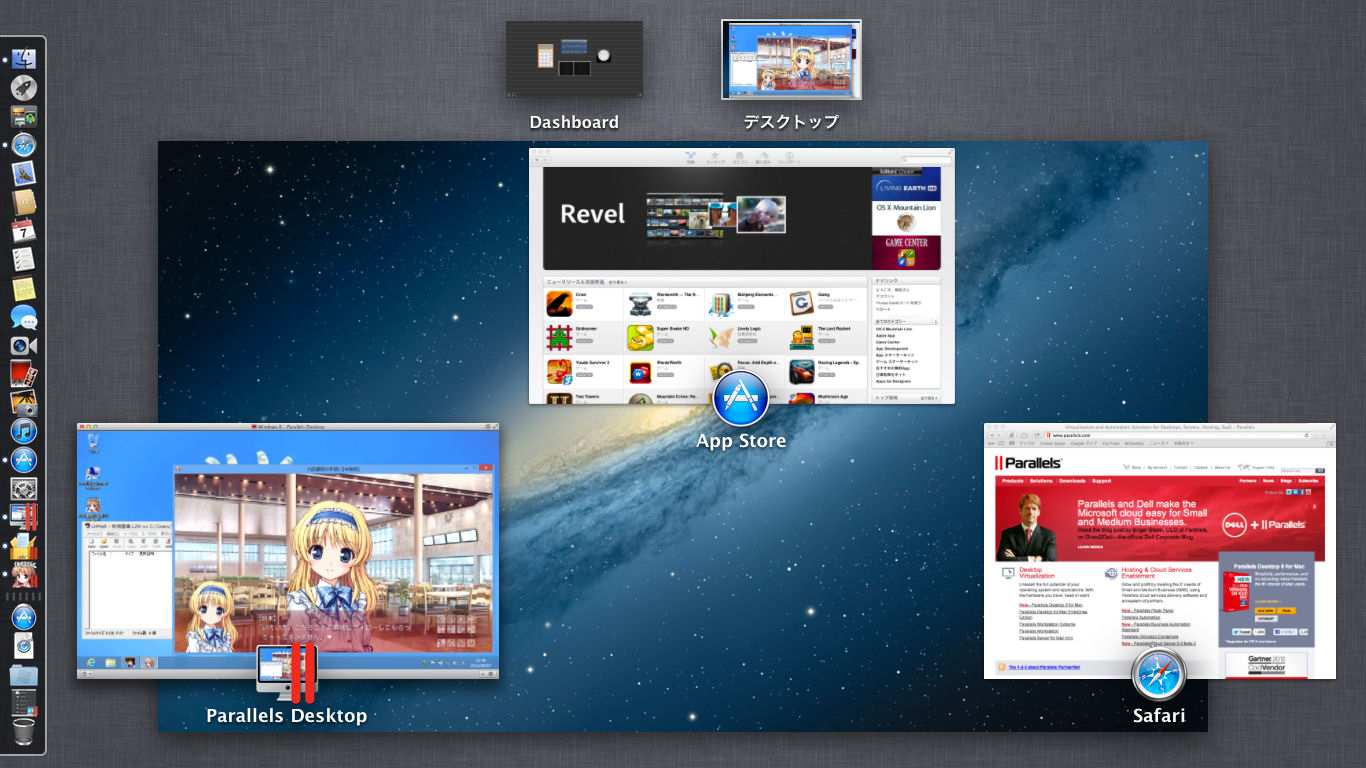
Task: Open Mail stamp icon in the Dock
Action: pos(24,174)
